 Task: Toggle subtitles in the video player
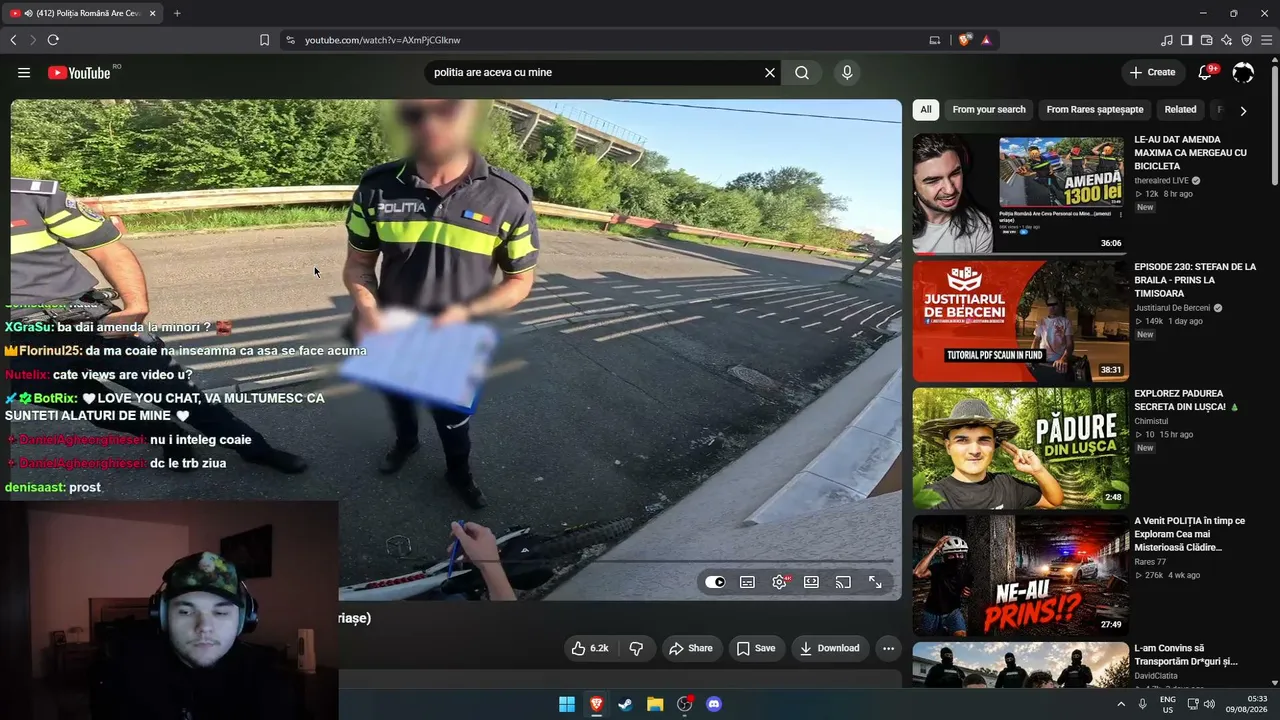[747, 582]
